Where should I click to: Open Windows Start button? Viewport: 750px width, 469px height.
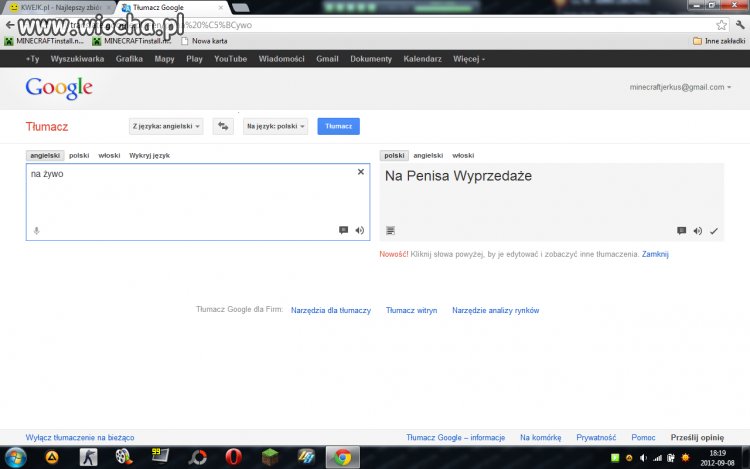(15, 458)
